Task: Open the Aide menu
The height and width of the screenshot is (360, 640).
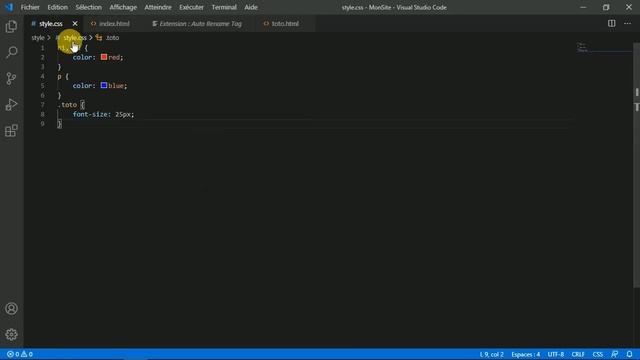Action: point(251,7)
